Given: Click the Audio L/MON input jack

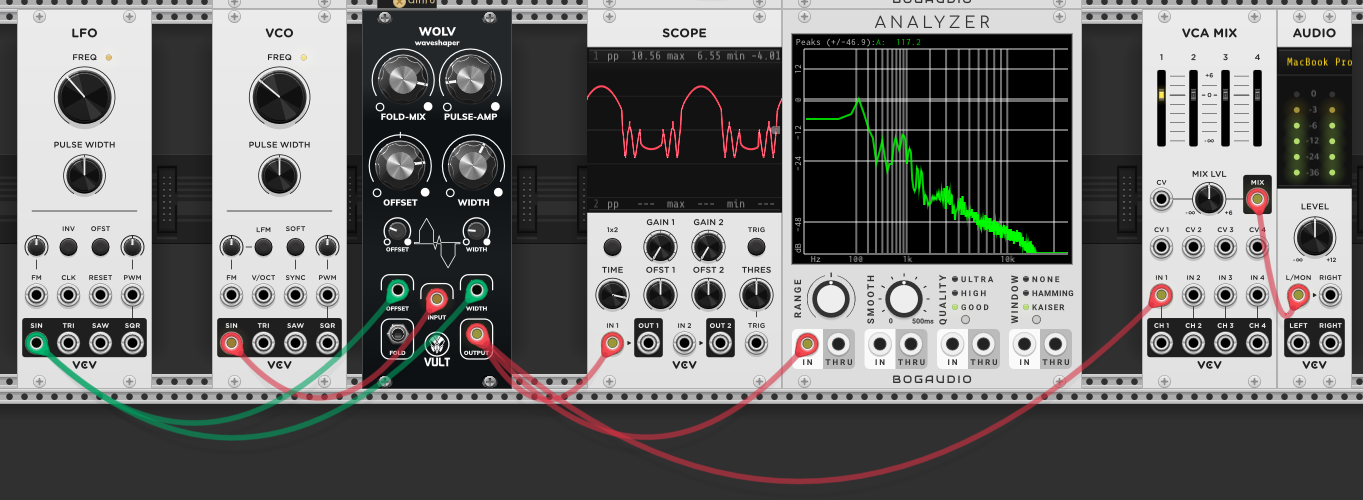Looking at the screenshot, I should 1298,295.
